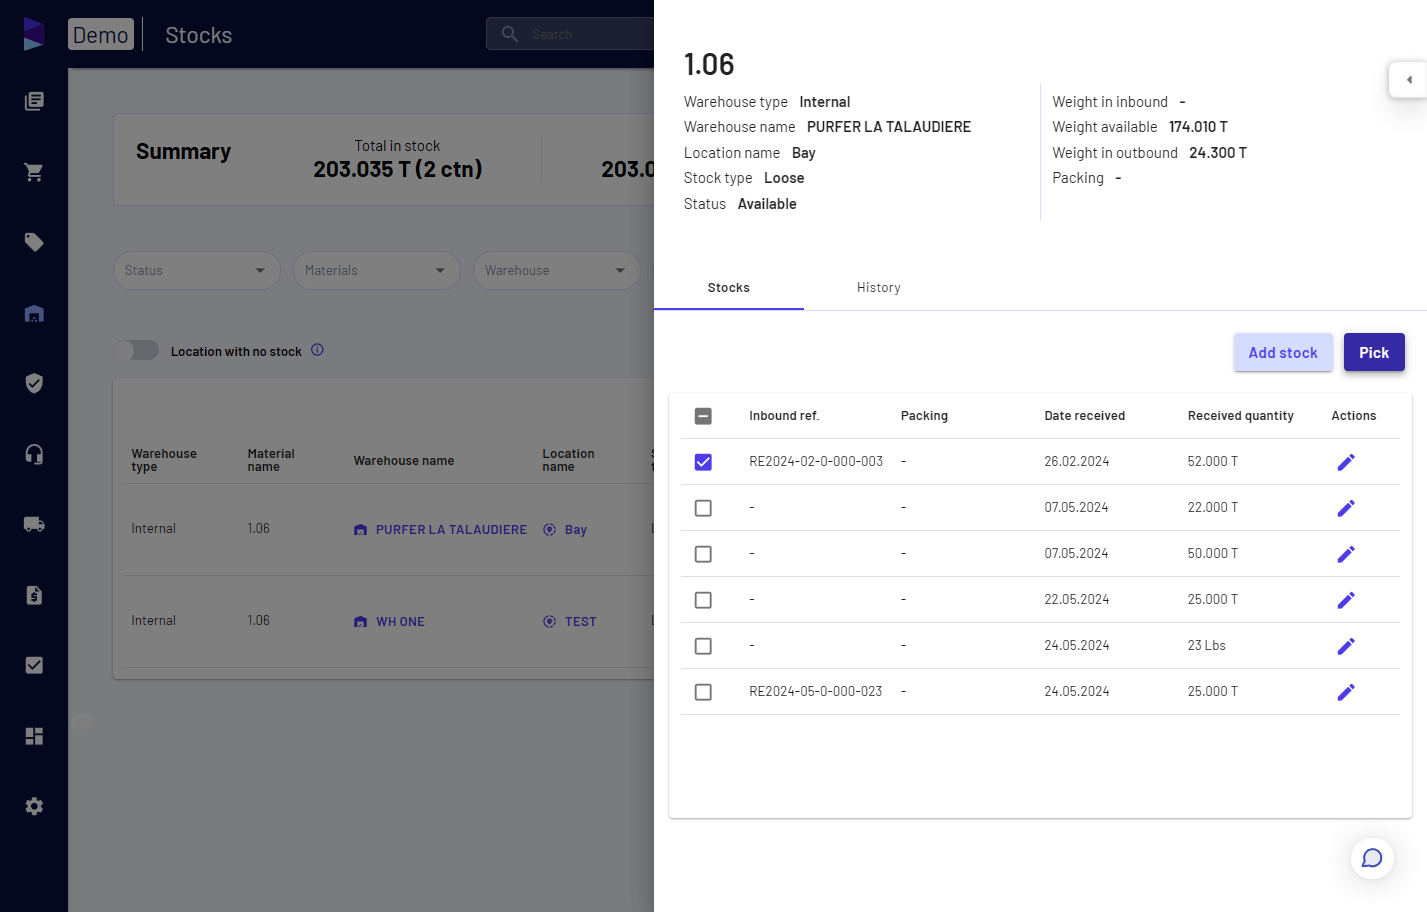This screenshot has height=912, width=1427.
Task: Expand the Warehouse filter dropdown
Action: (557, 270)
